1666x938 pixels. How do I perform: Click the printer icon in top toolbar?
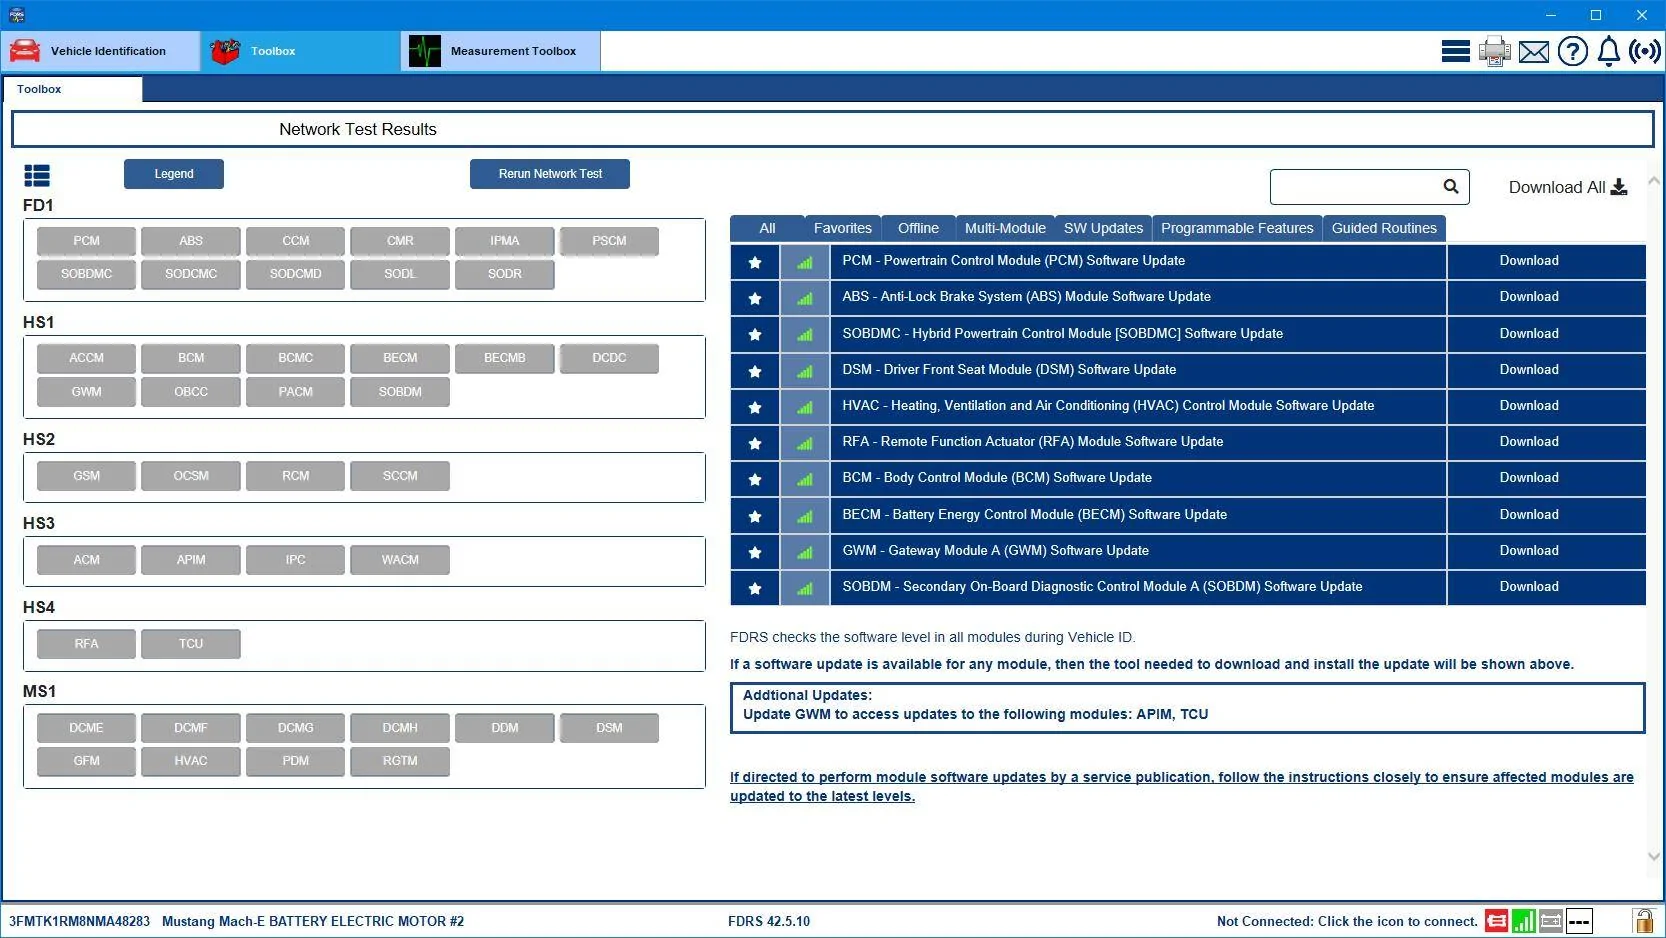click(1495, 51)
